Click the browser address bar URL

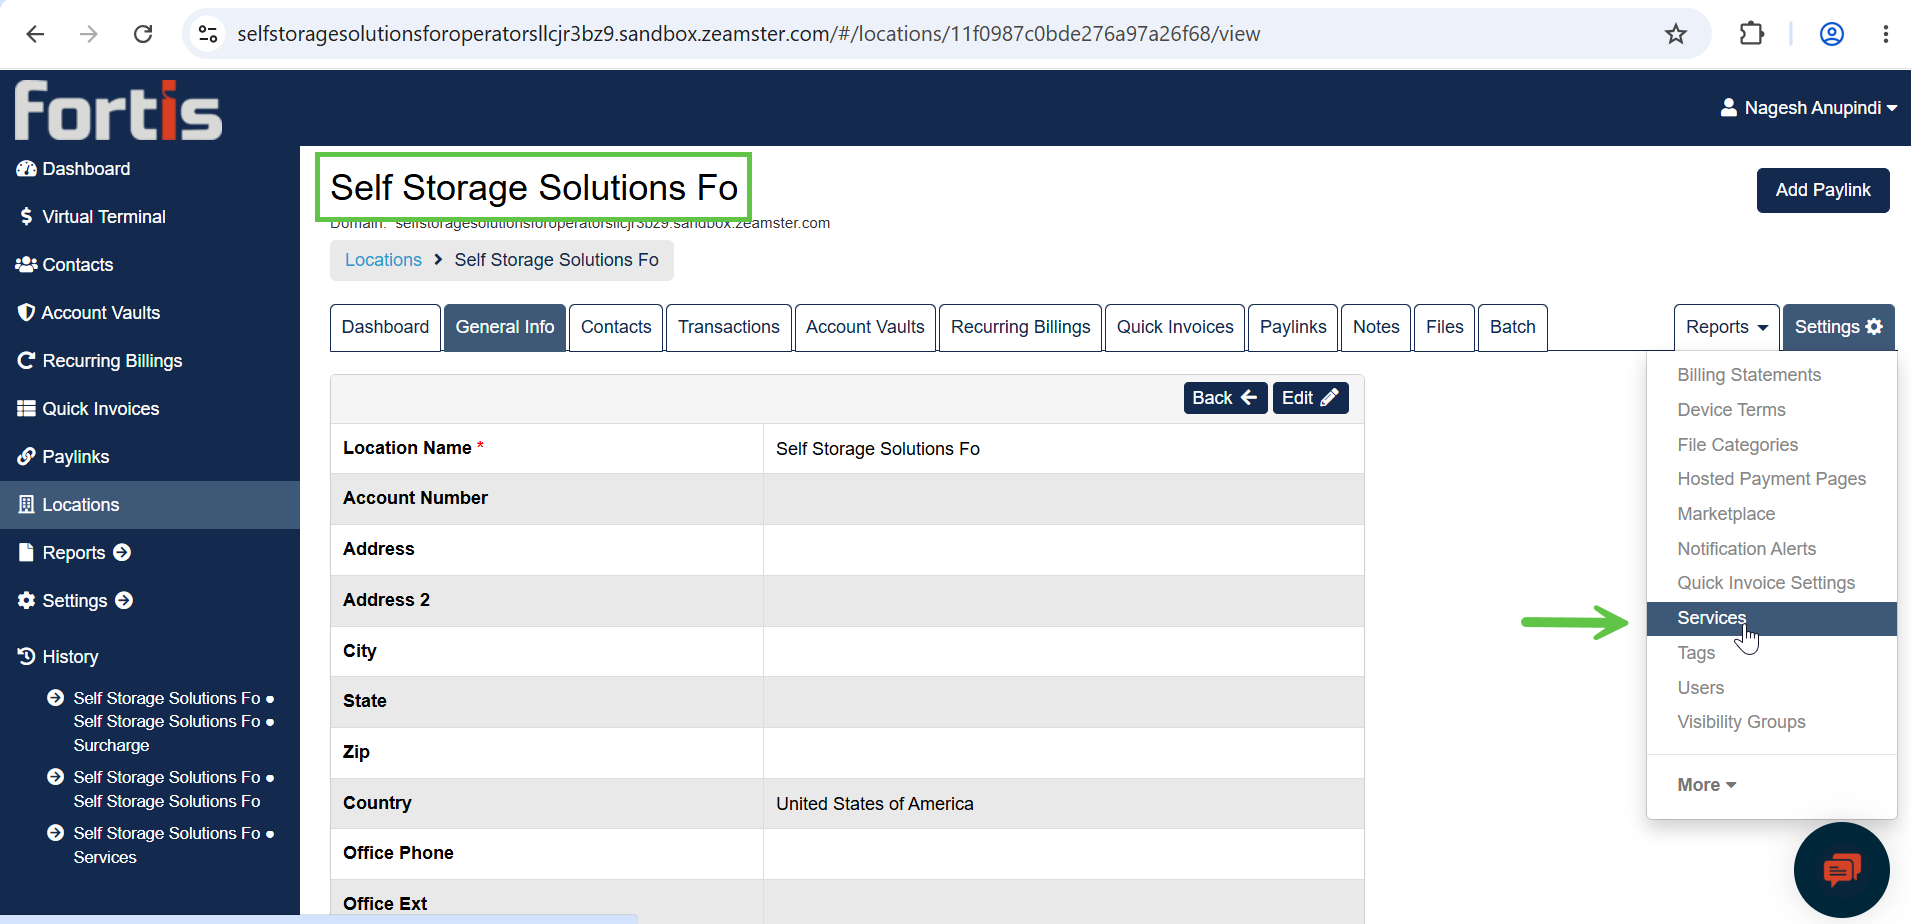(748, 34)
